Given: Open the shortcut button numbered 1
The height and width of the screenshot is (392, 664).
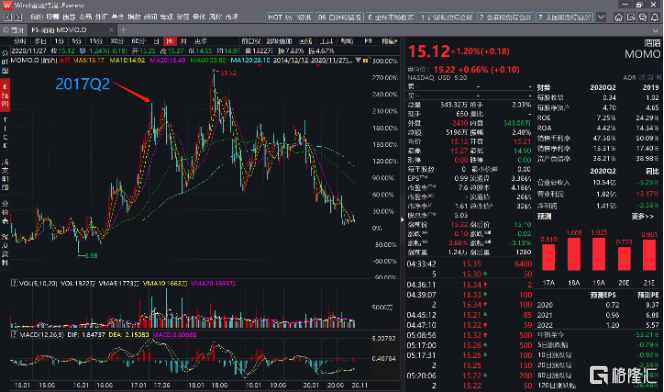Looking at the screenshot, I should pos(447,17).
